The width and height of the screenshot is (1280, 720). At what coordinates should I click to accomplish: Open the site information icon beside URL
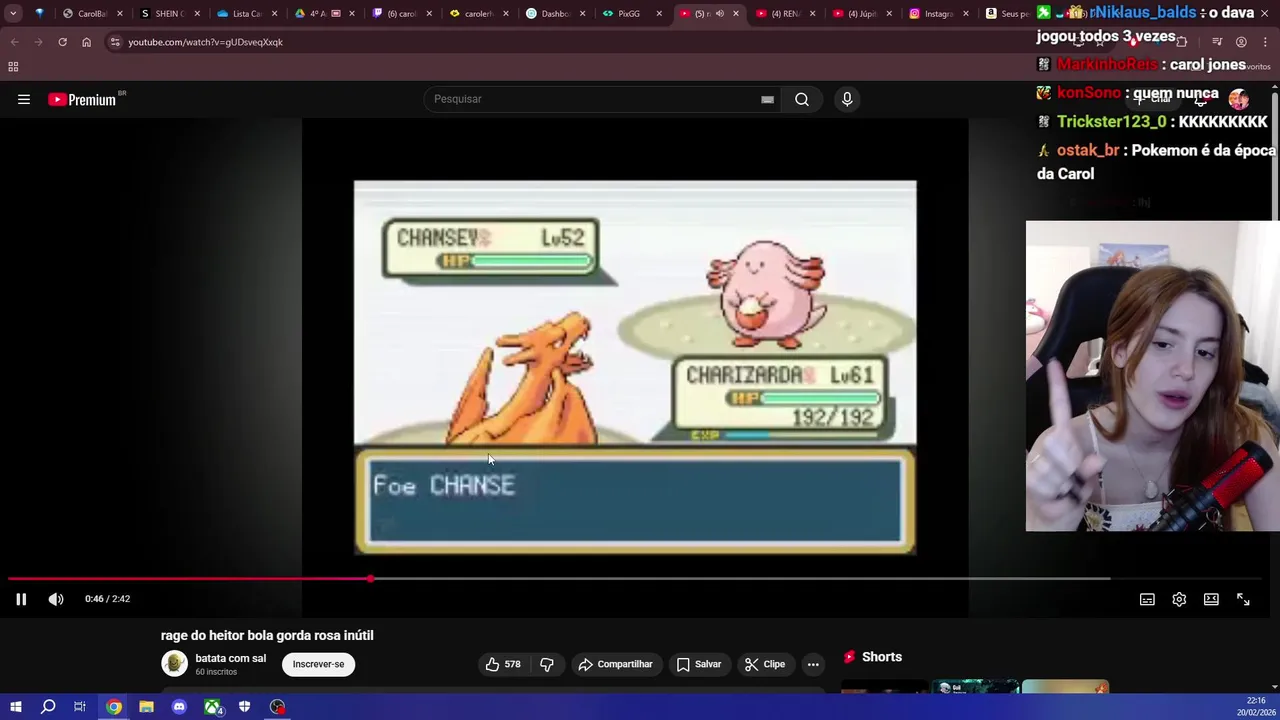pos(115,42)
